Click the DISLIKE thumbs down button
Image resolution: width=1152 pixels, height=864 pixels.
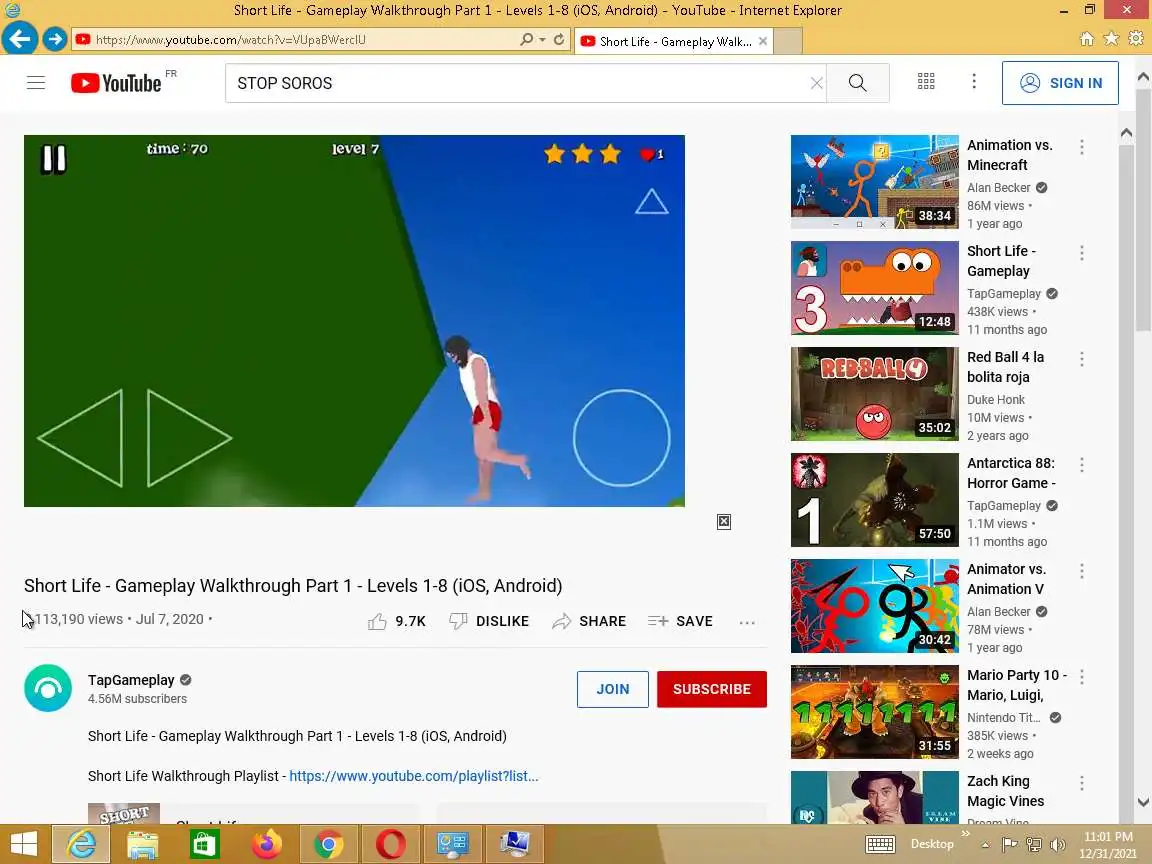pos(489,622)
